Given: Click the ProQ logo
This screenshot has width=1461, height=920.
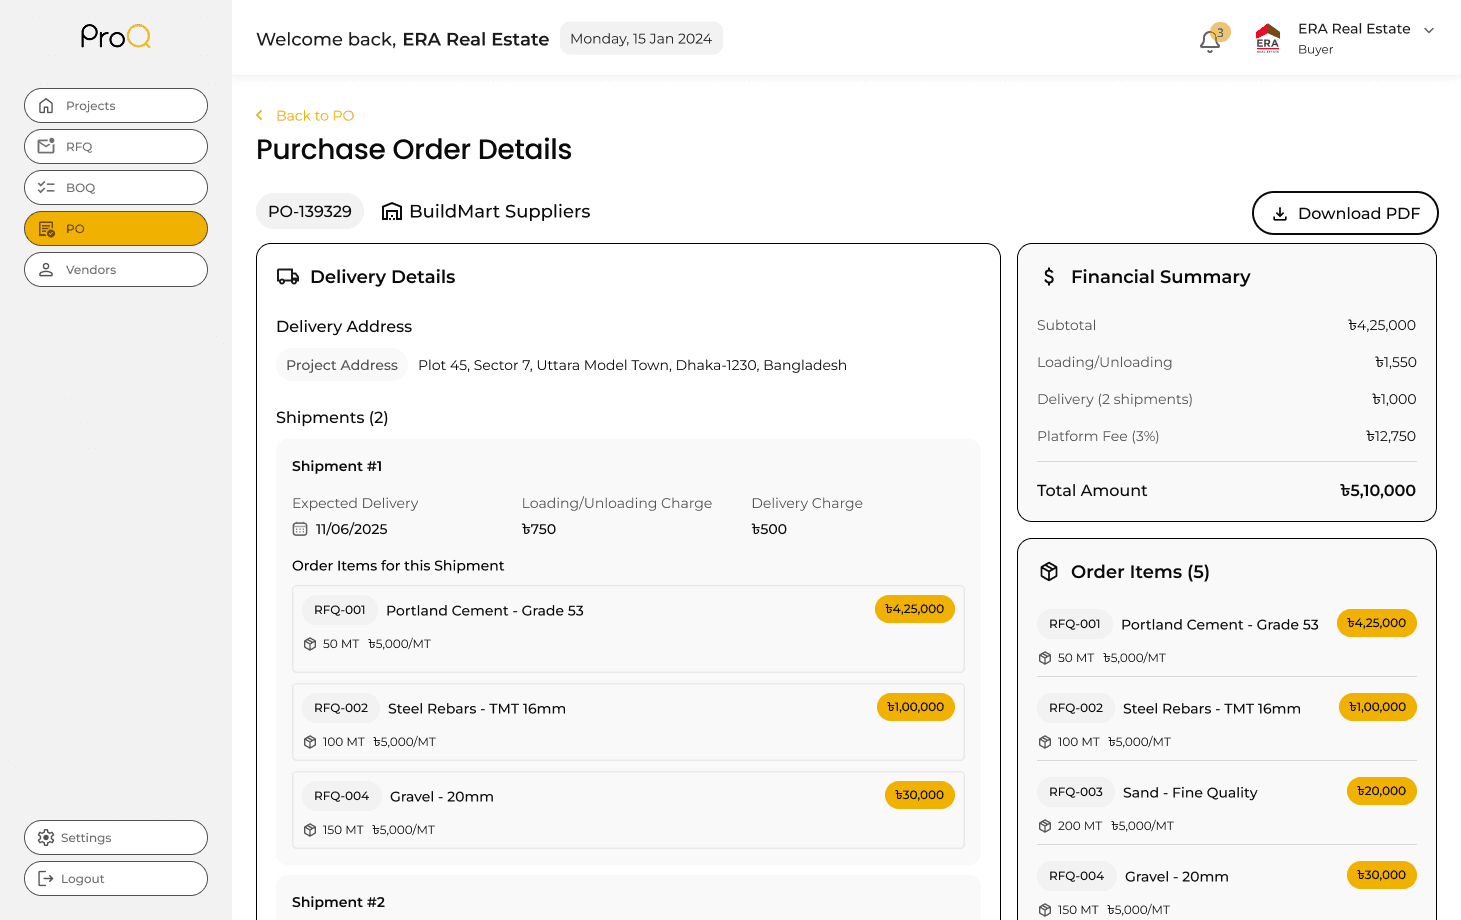Looking at the screenshot, I should point(116,37).
